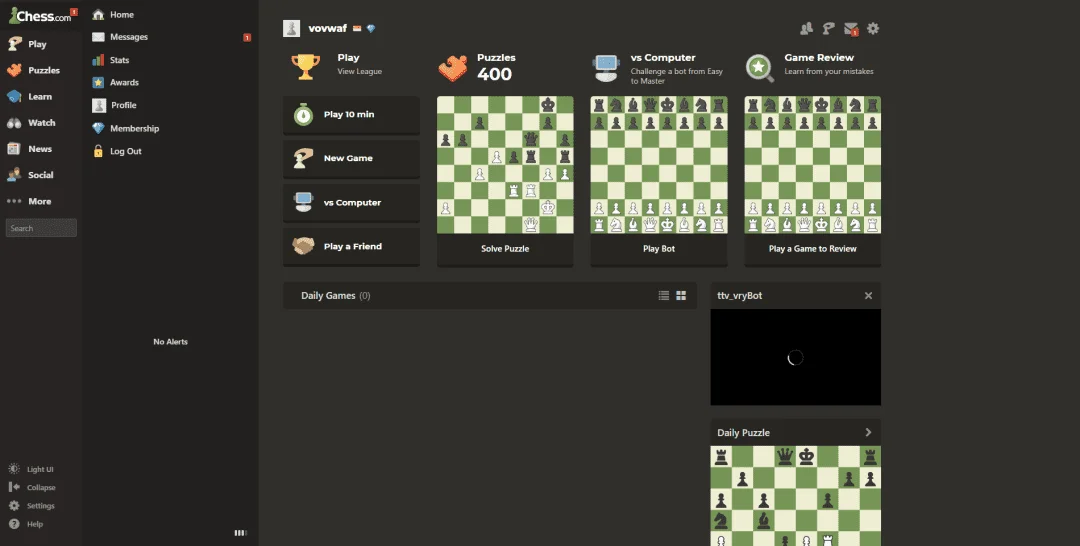Start a Play 10 min game
The height and width of the screenshot is (546, 1080).
(x=351, y=114)
